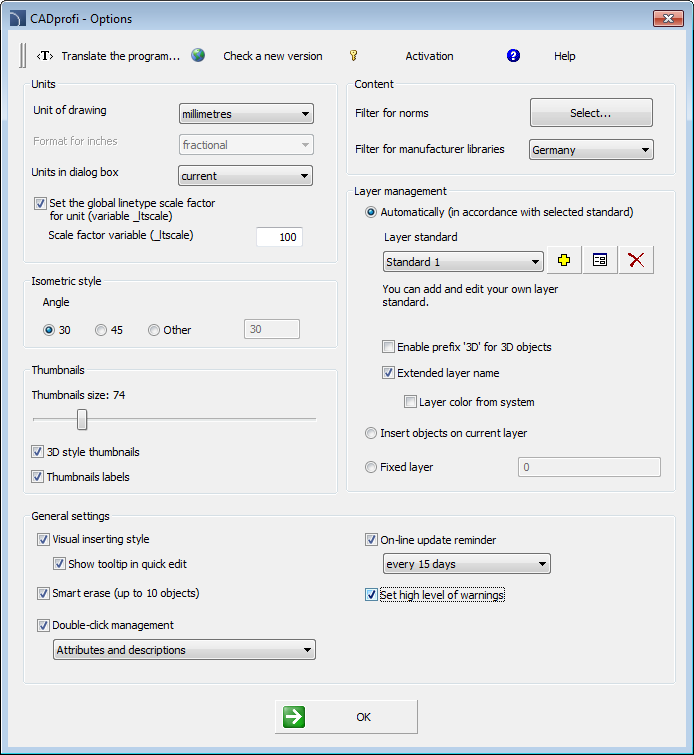This screenshot has height=755, width=694.
Task: Click the 'Thumbnails size: 74' label
Action: (x=79, y=395)
